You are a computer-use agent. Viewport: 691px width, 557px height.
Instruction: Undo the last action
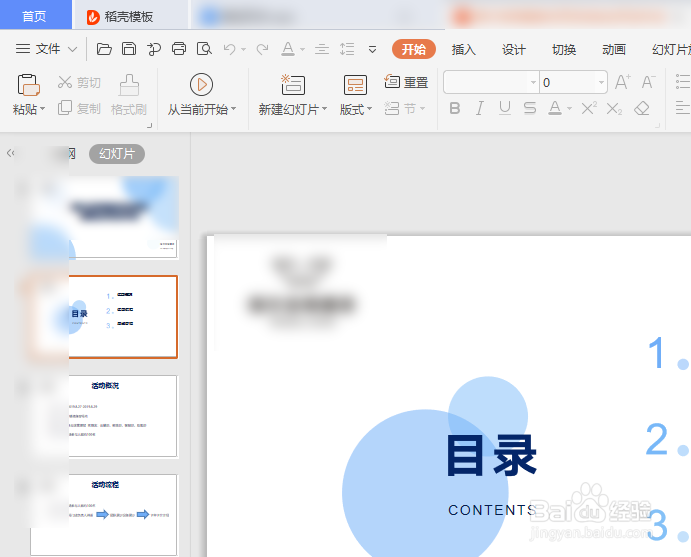coord(229,49)
